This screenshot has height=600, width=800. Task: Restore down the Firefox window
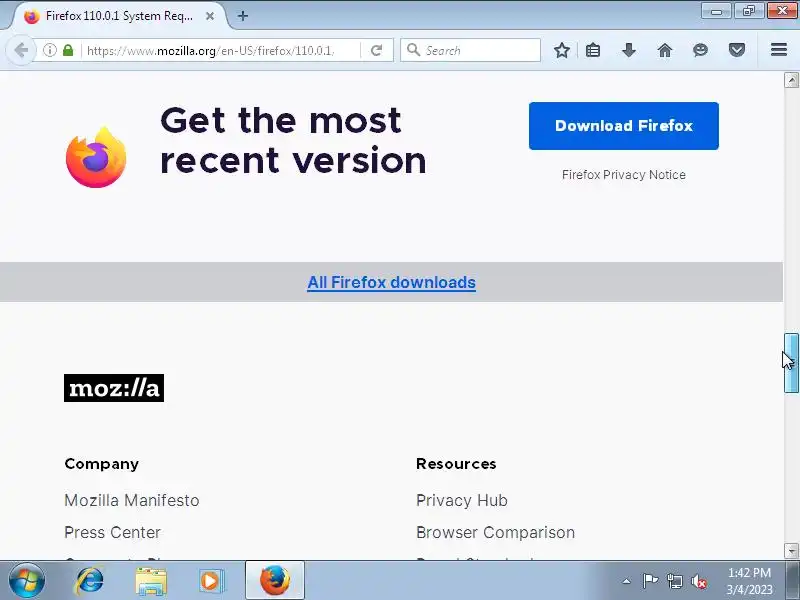click(x=749, y=11)
